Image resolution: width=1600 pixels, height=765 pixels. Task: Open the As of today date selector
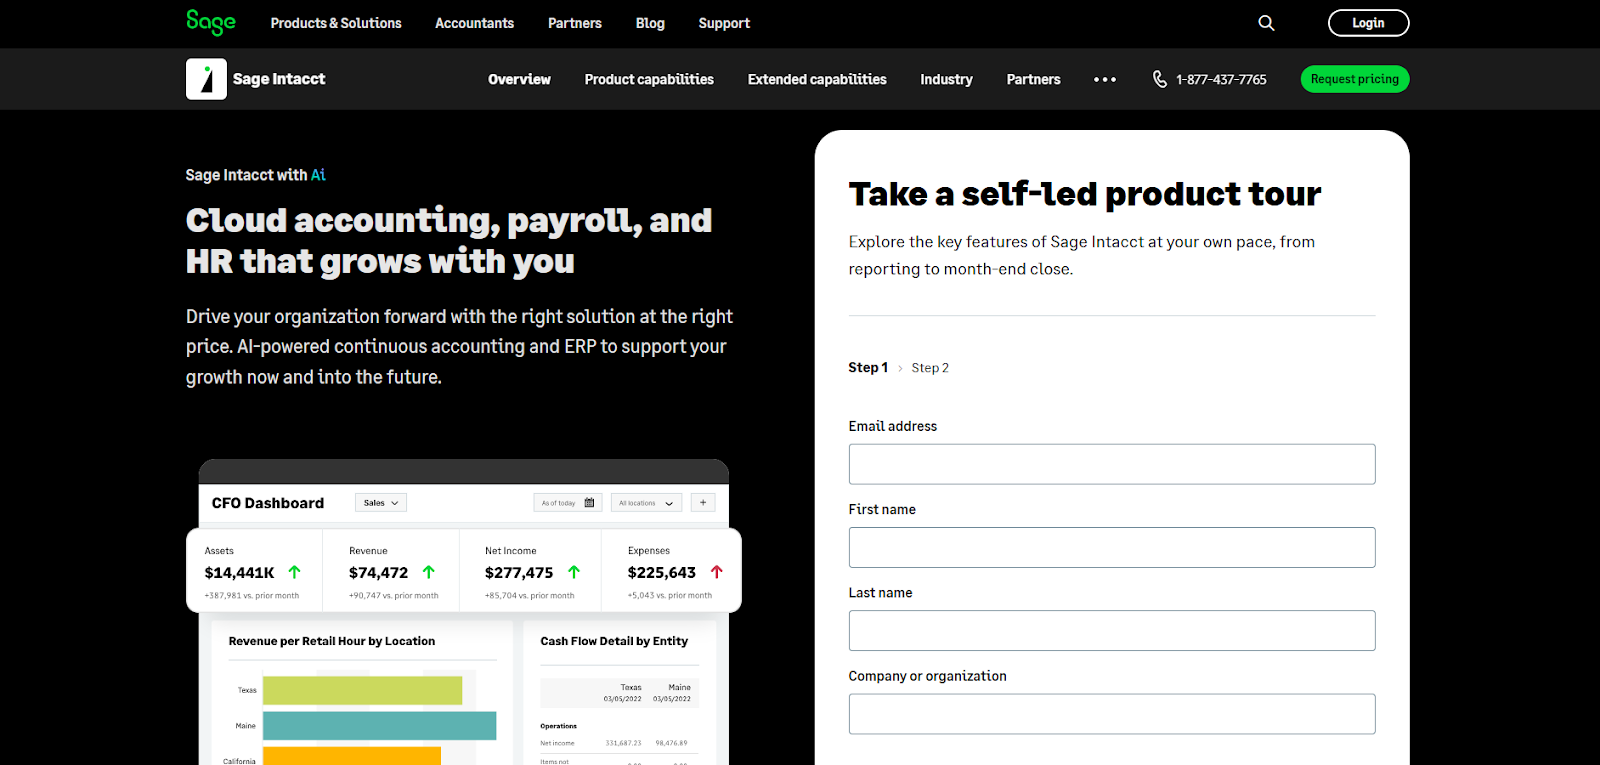click(568, 503)
